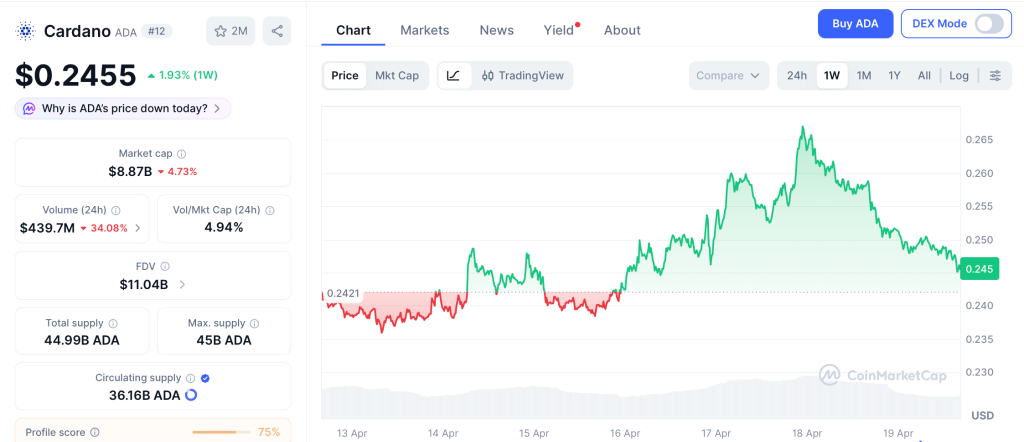Click the FDV info icon

165,266
